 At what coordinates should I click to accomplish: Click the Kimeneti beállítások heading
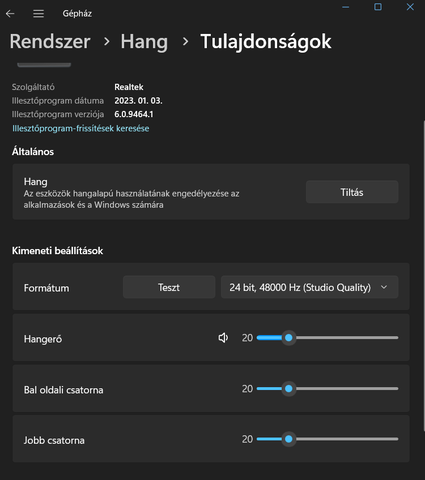coord(57,251)
